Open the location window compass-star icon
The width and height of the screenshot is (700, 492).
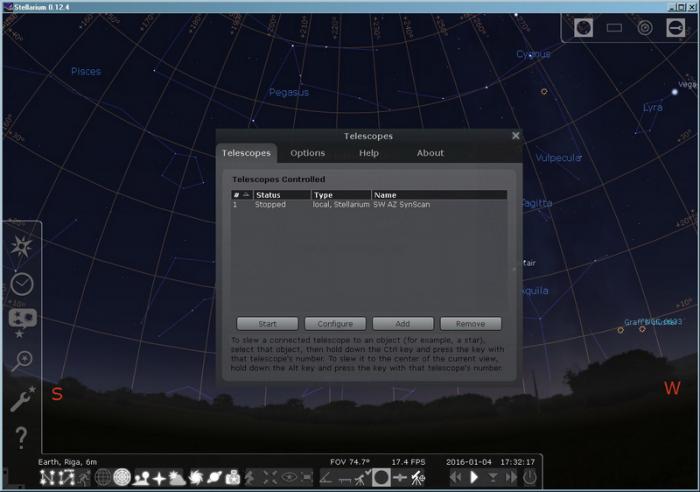(21, 246)
